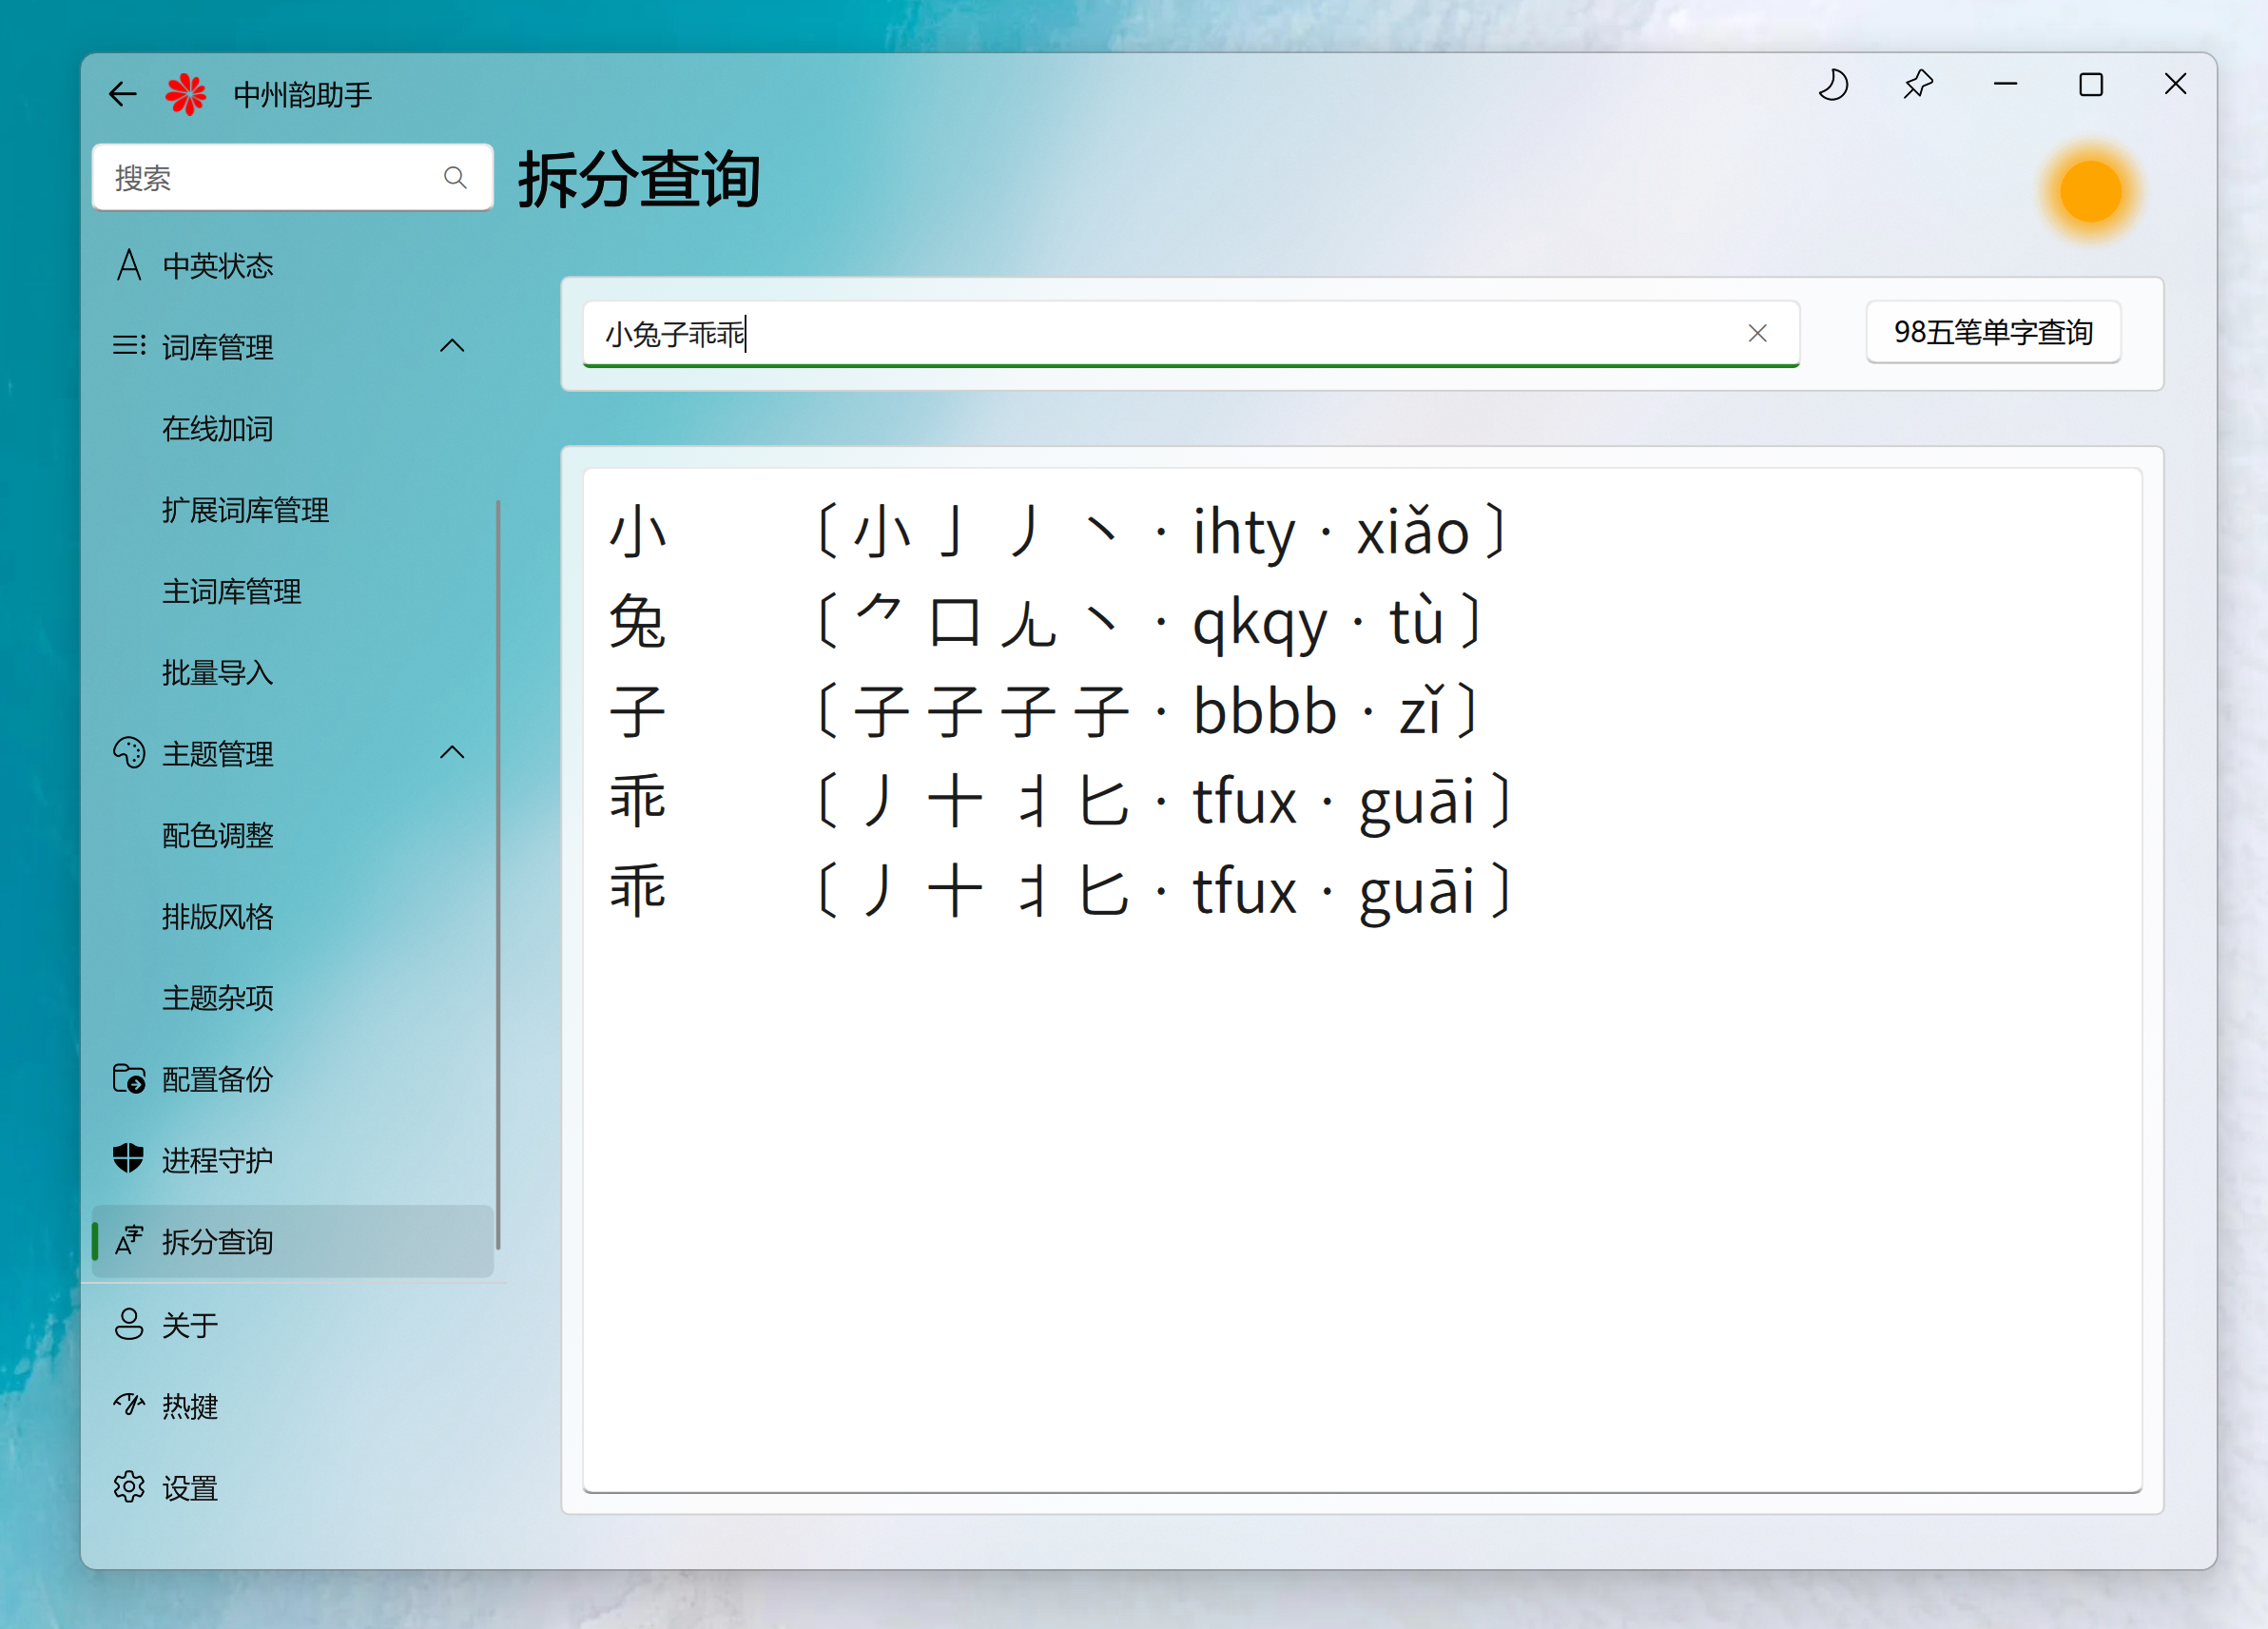Click the back arrow icon
The width and height of the screenshot is (2268, 1629).
click(122, 94)
